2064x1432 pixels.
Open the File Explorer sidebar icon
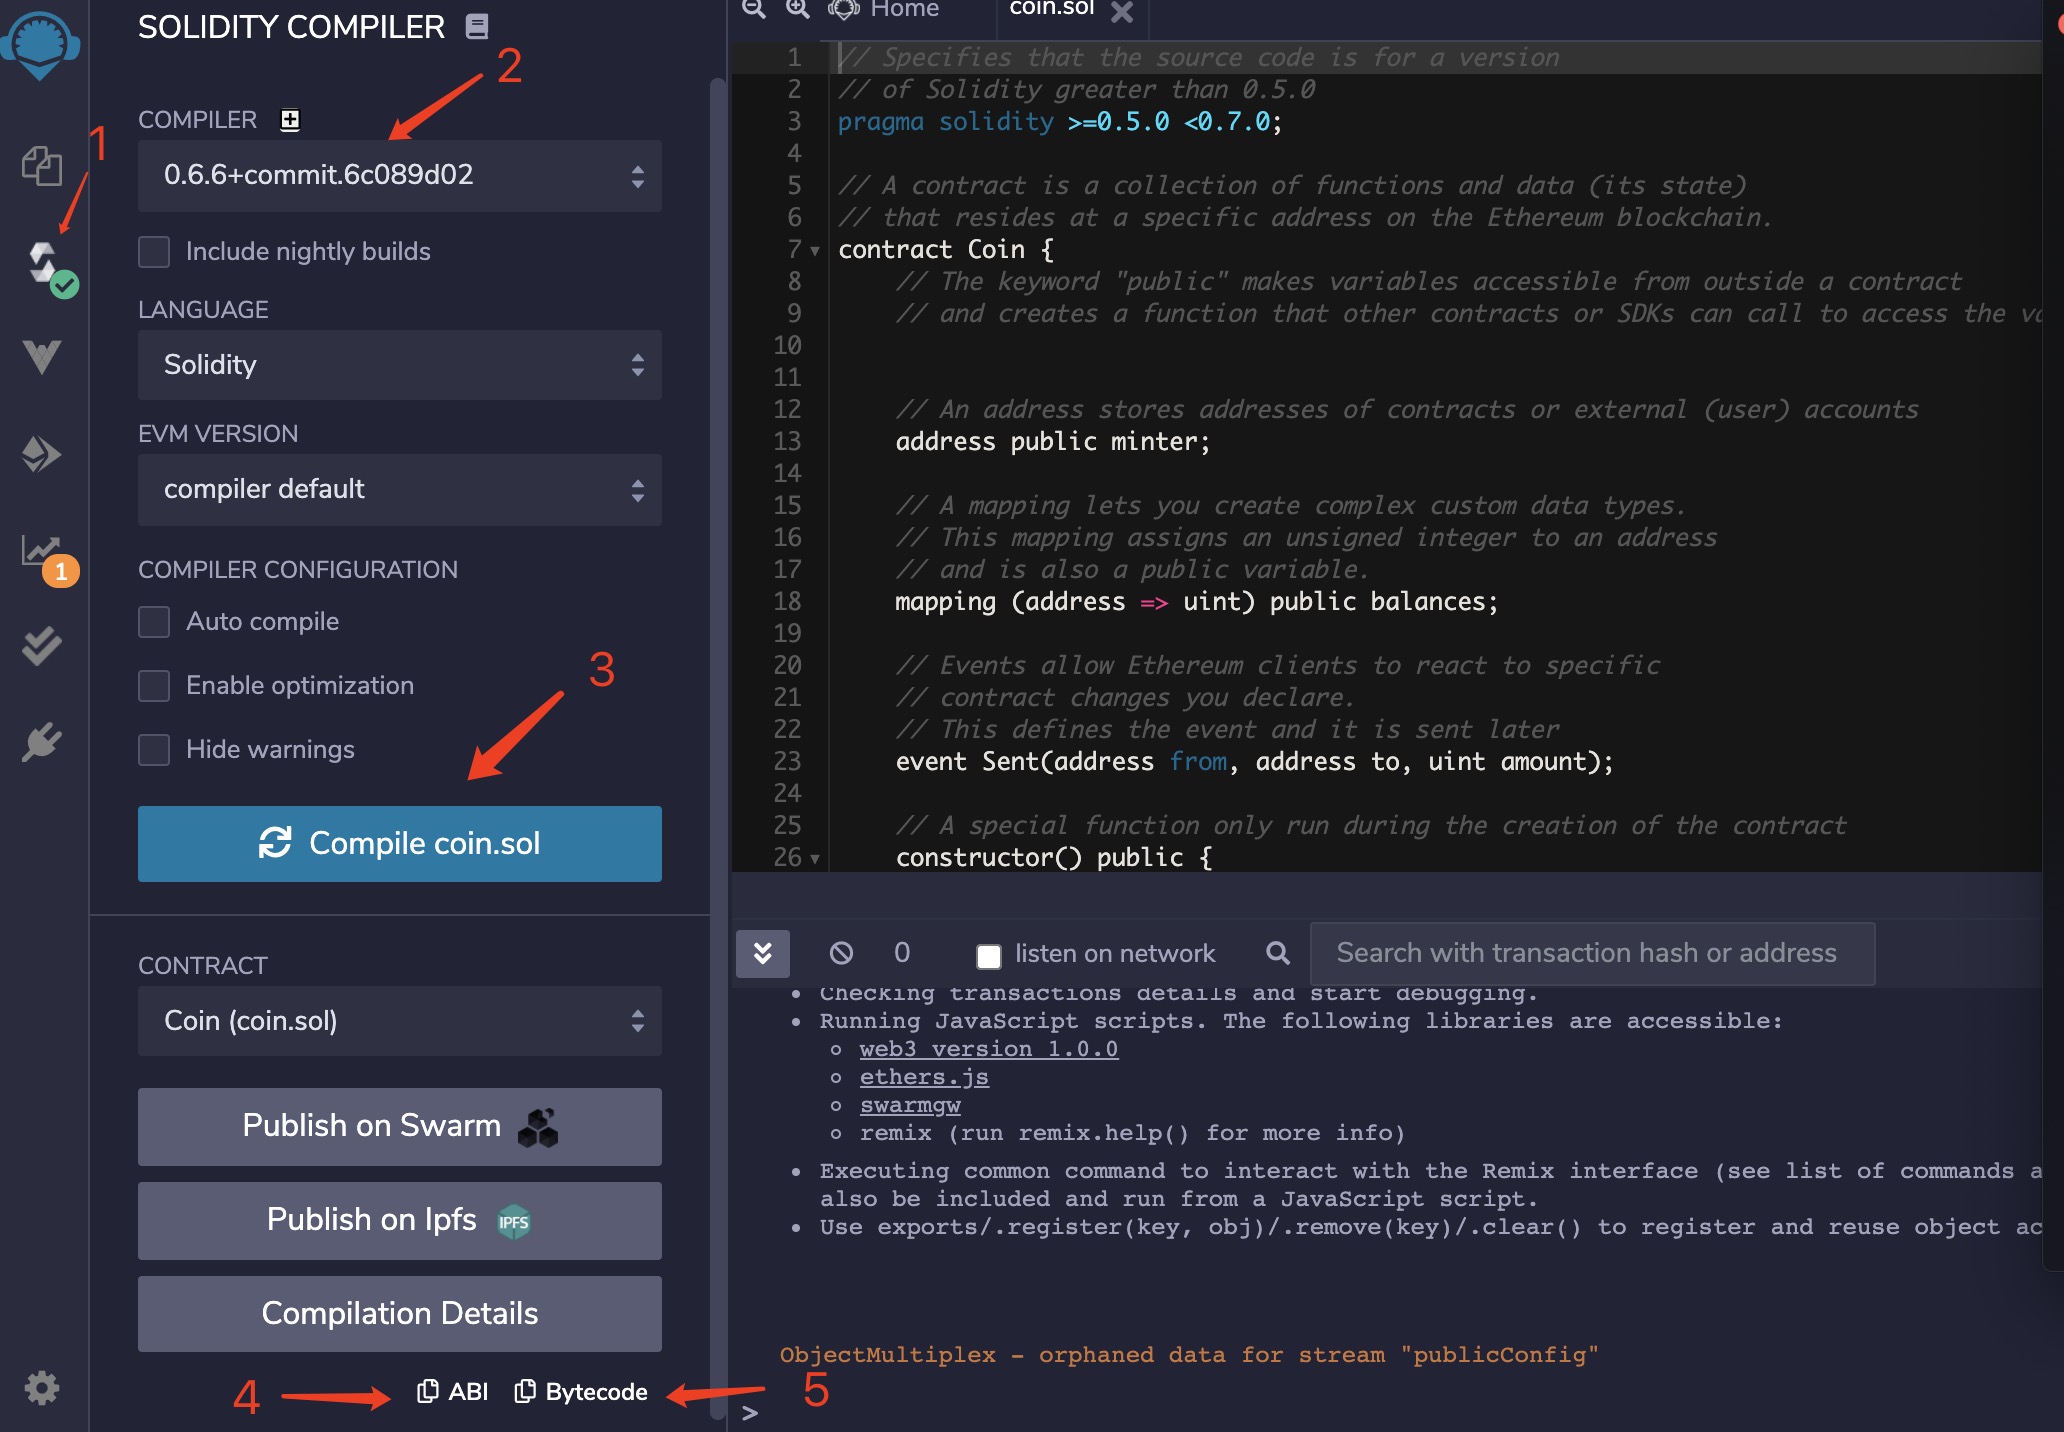42,166
